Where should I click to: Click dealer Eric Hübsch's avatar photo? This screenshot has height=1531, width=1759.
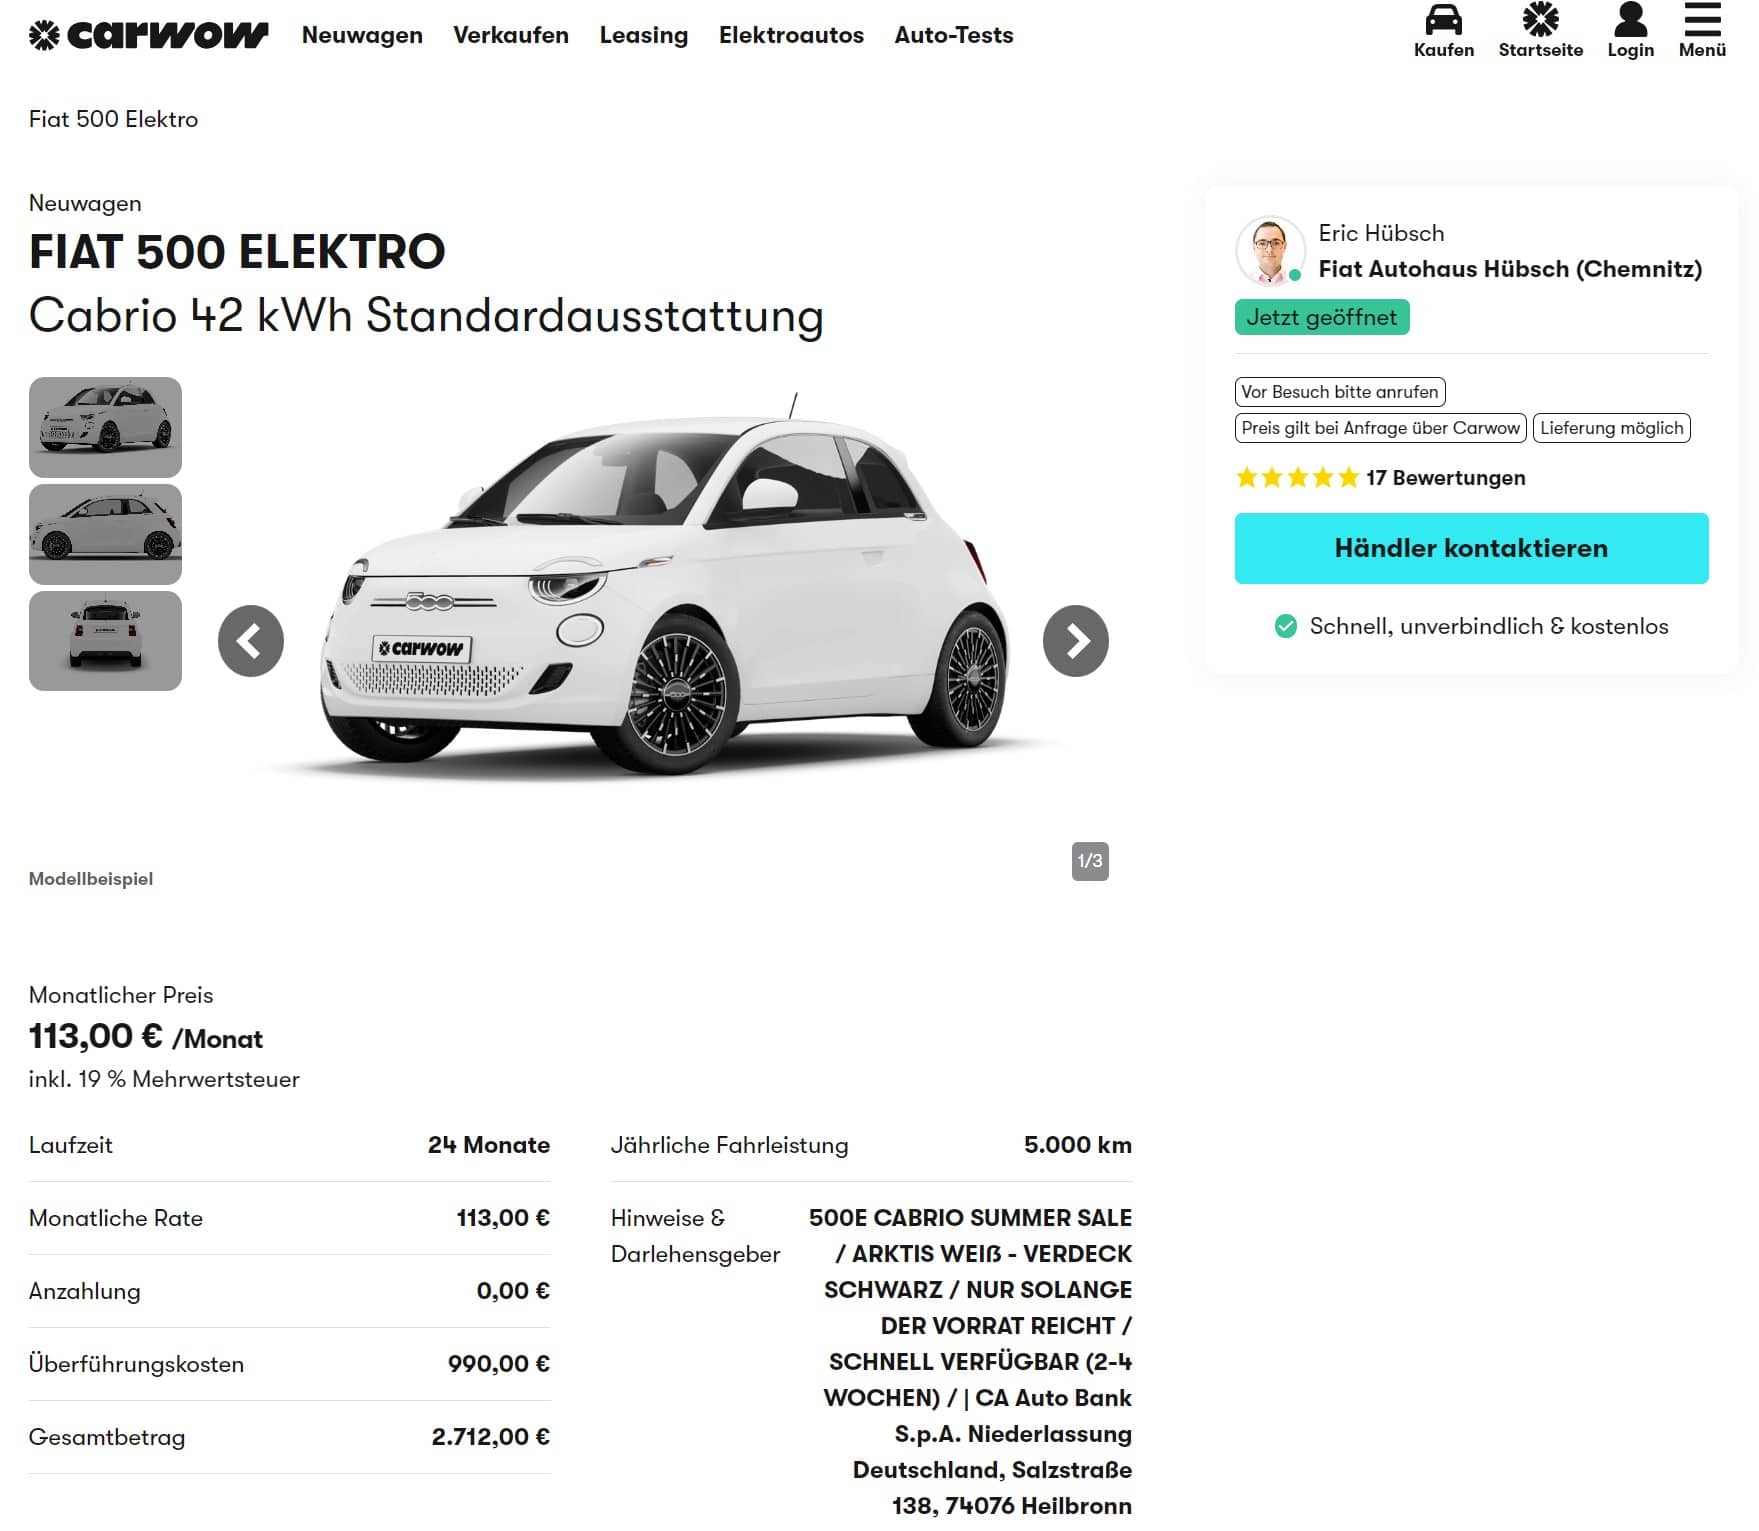tap(1270, 250)
